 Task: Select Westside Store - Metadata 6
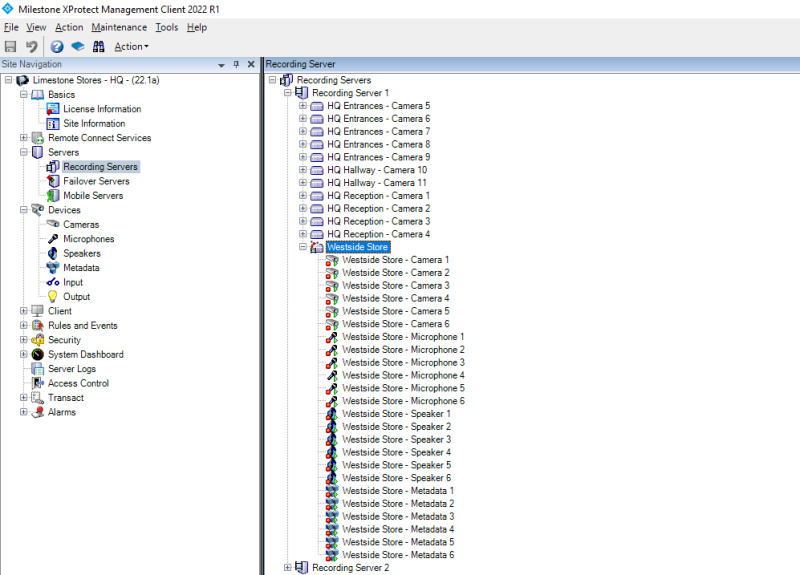pyautogui.click(x=398, y=555)
